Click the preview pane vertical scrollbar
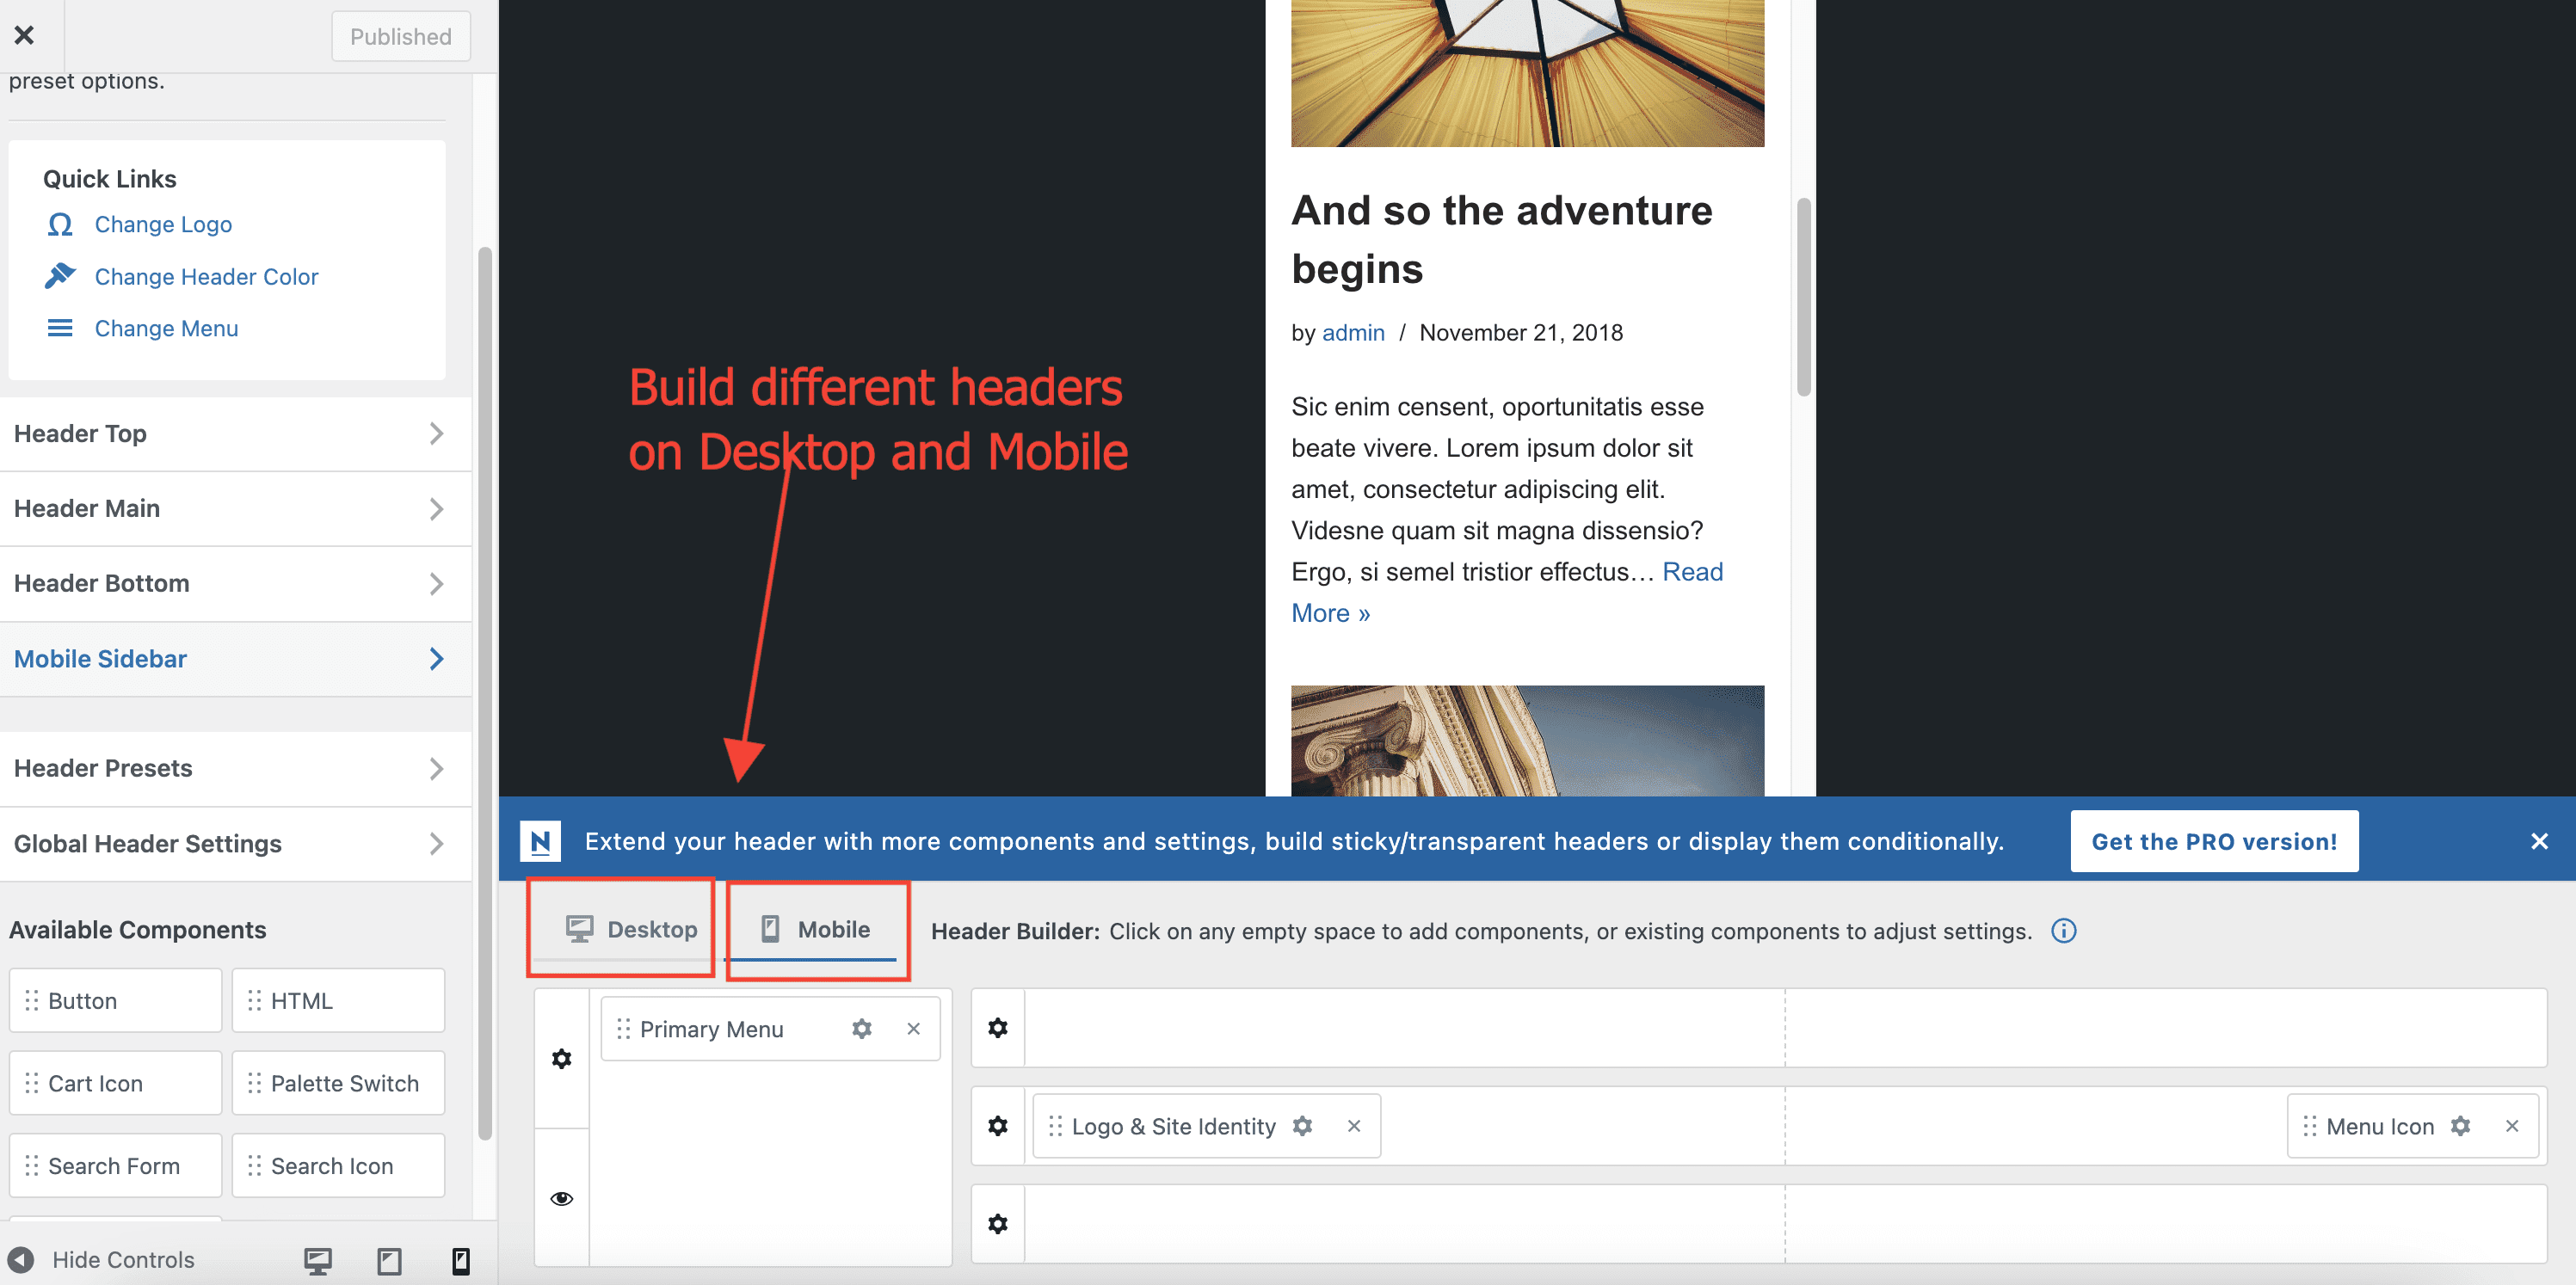This screenshot has width=2576, height=1285. pyautogui.click(x=1803, y=297)
